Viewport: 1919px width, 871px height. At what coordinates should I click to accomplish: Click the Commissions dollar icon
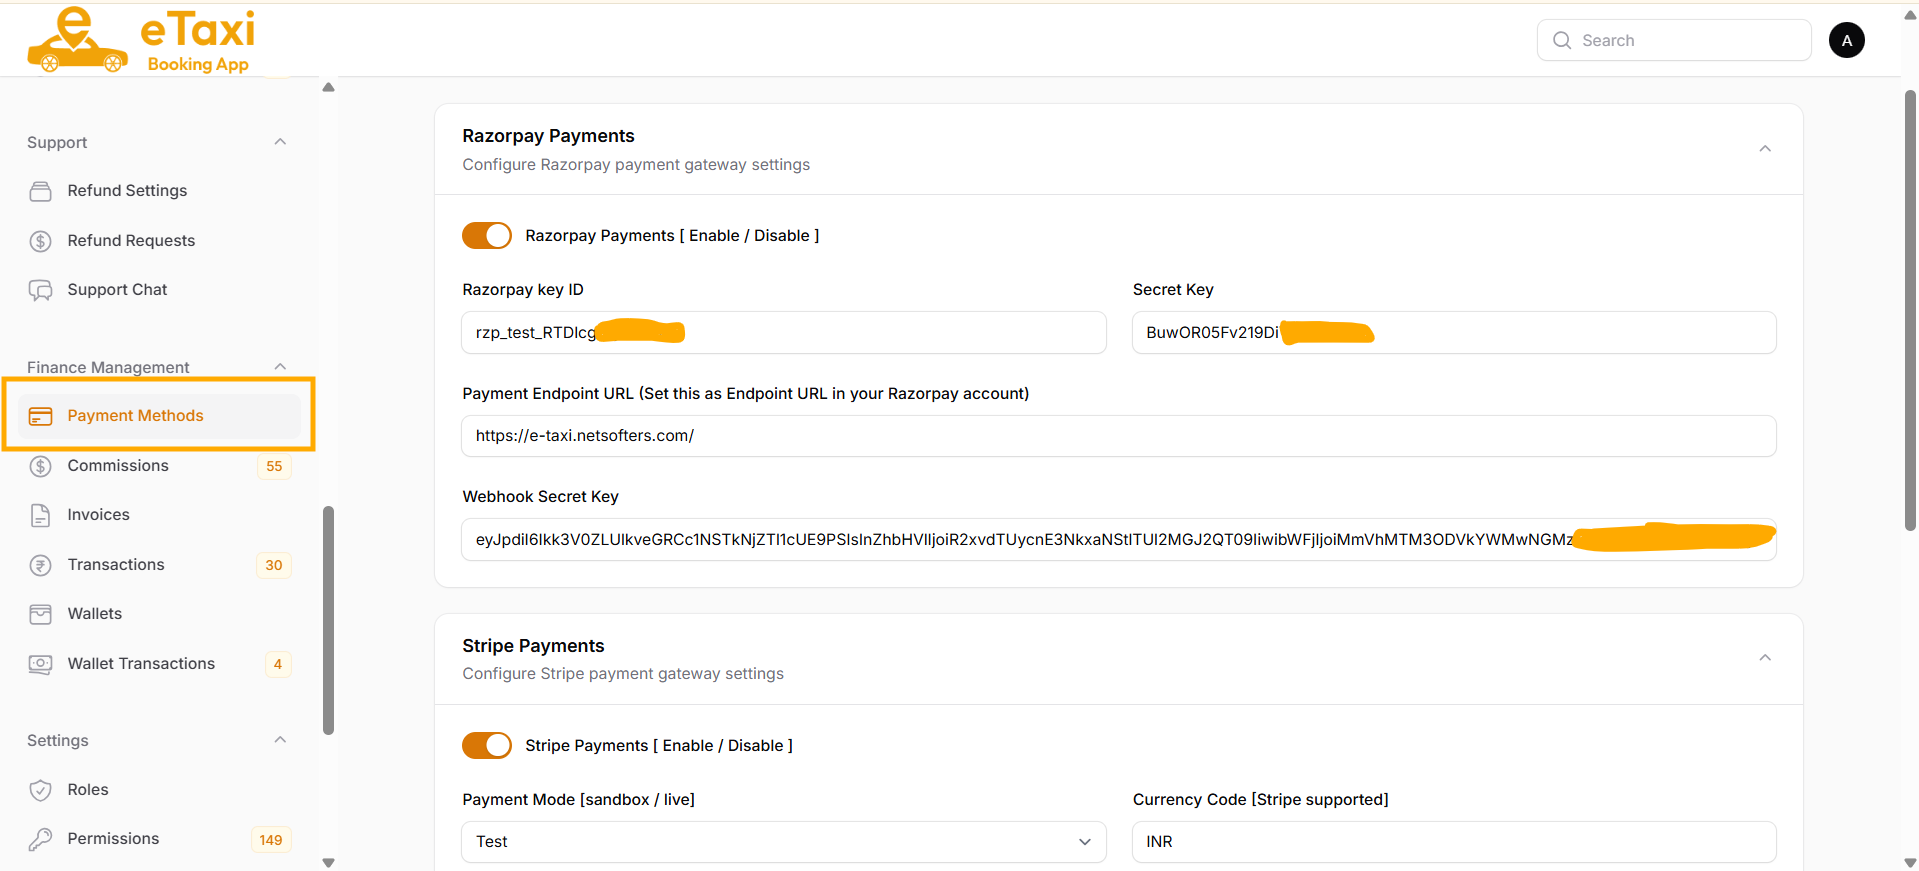pos(40,466)
